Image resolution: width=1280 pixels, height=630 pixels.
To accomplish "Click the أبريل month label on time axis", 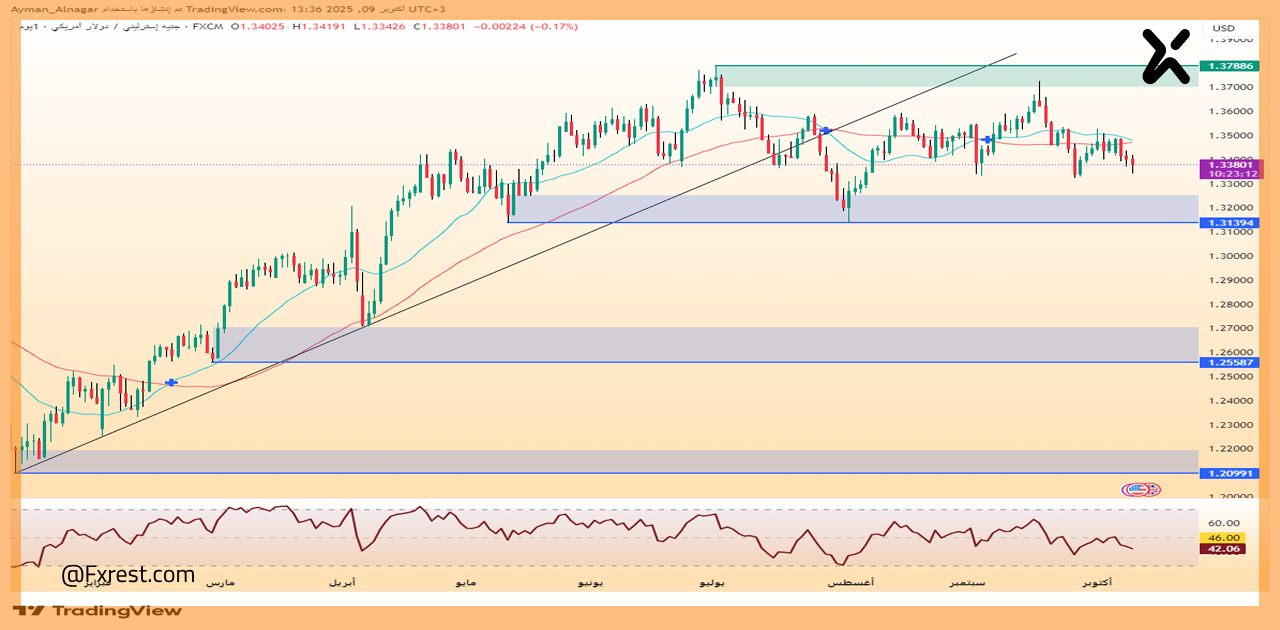I will 342,581.
